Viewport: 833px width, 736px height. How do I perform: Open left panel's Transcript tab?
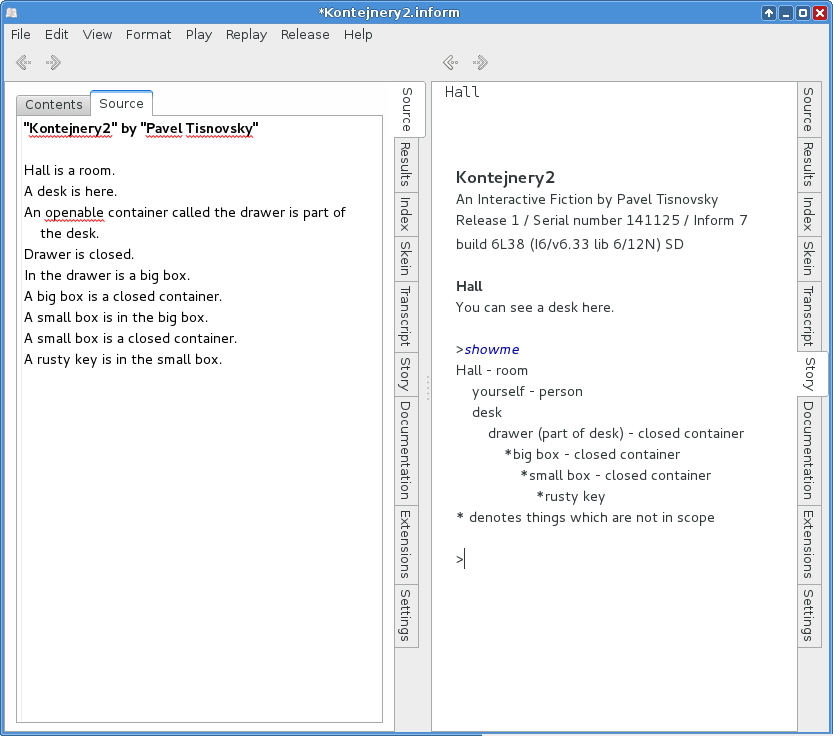406,316
